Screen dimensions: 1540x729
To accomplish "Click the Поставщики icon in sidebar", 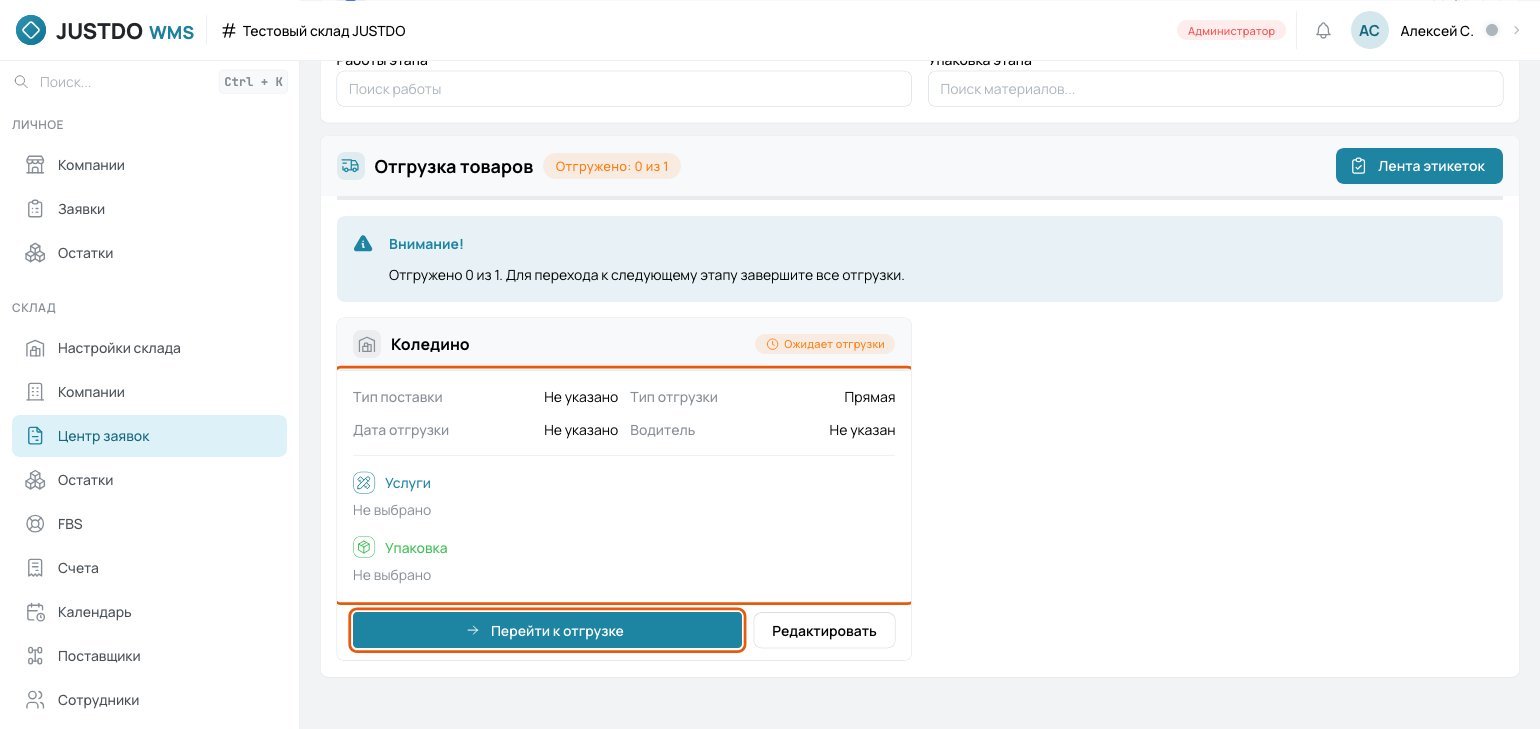I will point(36,656).
